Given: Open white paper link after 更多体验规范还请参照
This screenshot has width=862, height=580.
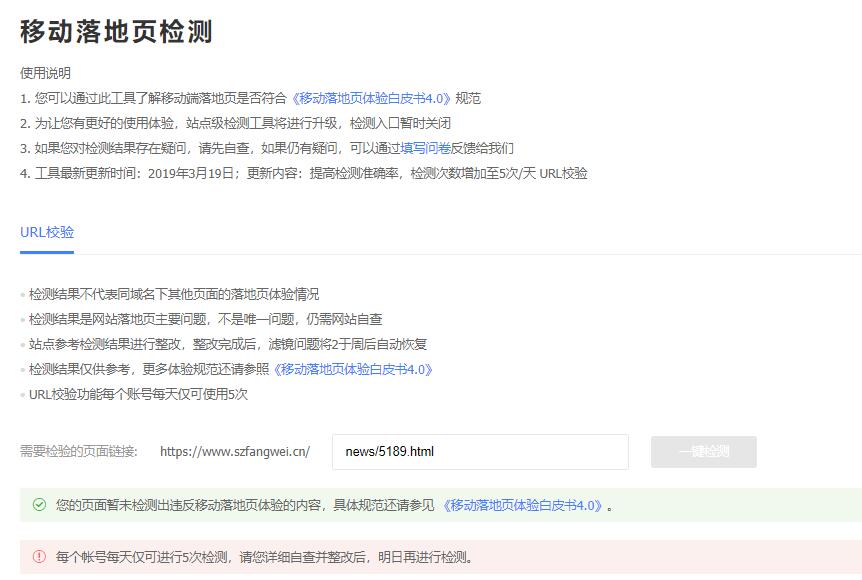Looking at the screenshot, I should (353, 369).
